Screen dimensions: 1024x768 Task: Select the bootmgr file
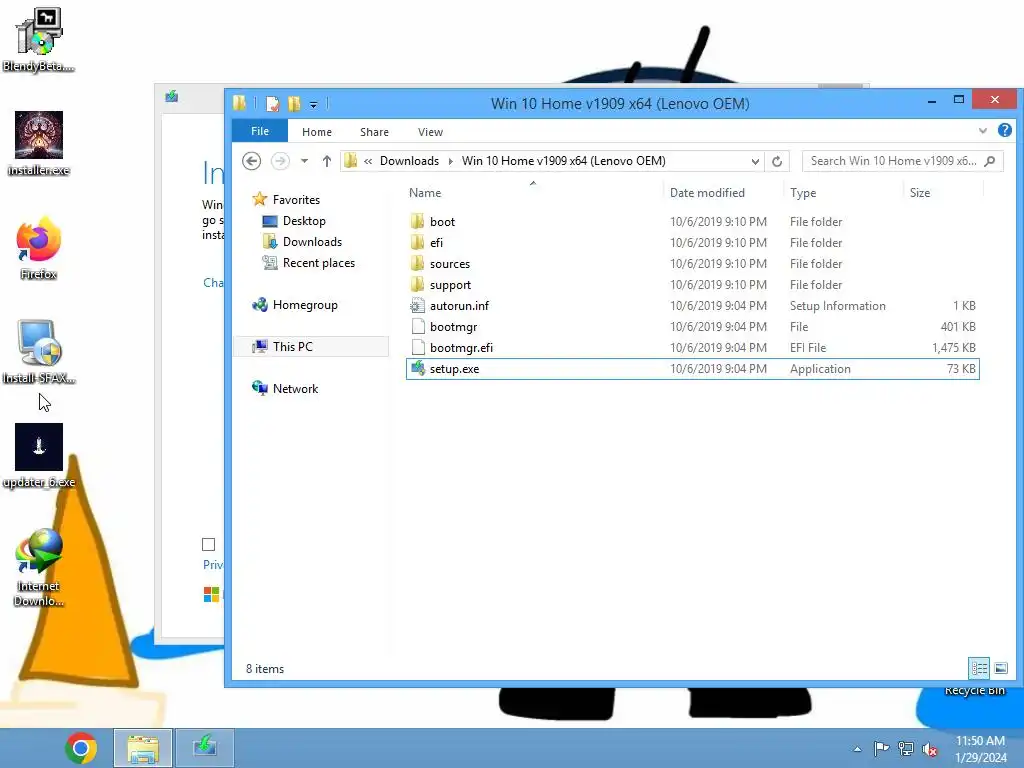(692, 327)
